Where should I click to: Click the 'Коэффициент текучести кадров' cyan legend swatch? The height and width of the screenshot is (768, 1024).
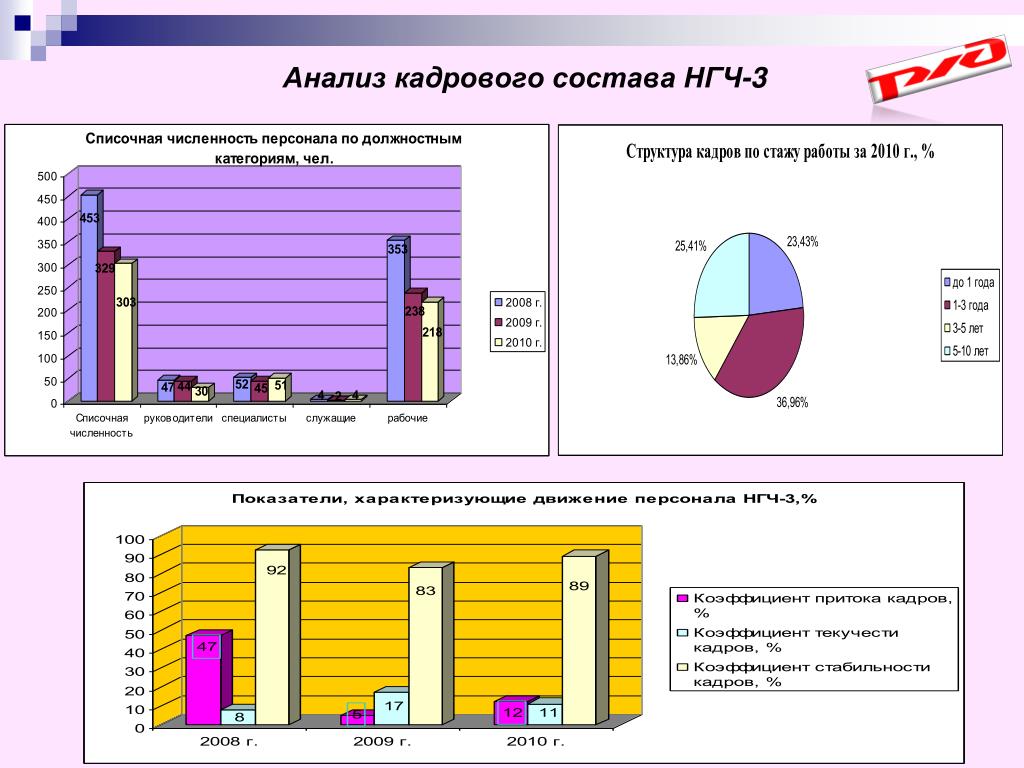click(x=683, y=633)
